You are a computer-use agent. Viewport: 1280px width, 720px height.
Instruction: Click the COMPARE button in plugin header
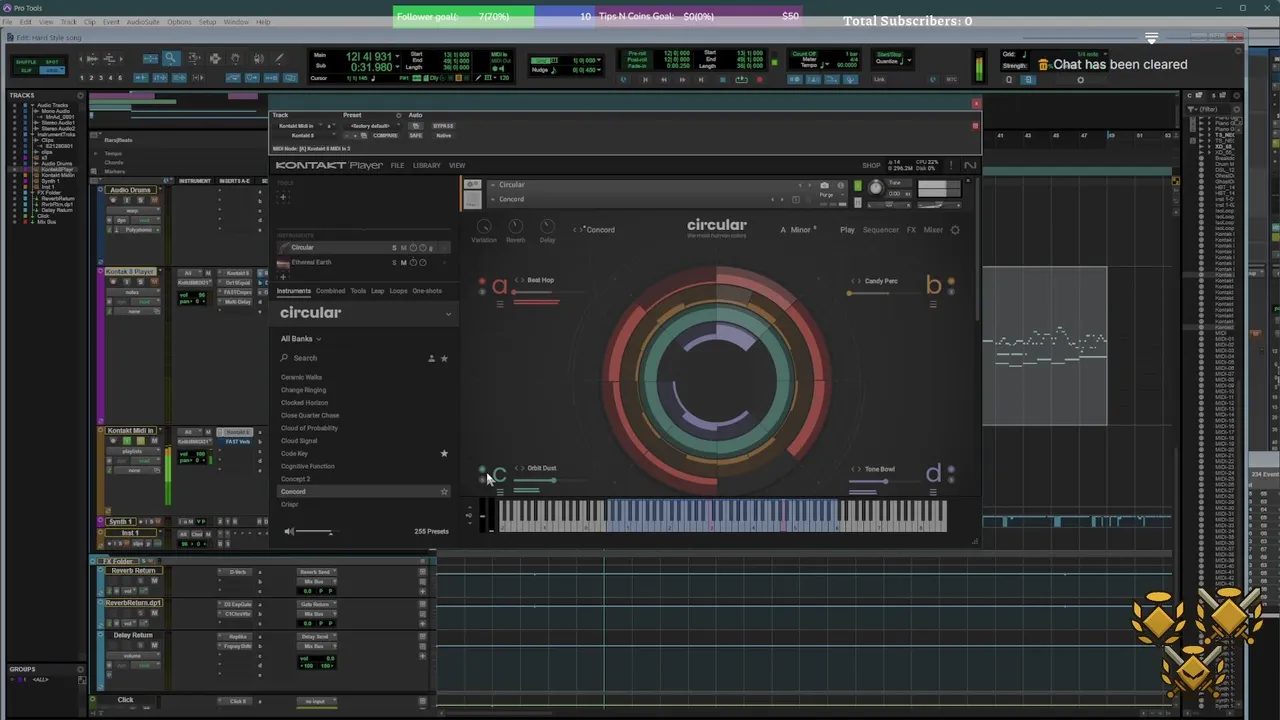[x=385, y=135]
